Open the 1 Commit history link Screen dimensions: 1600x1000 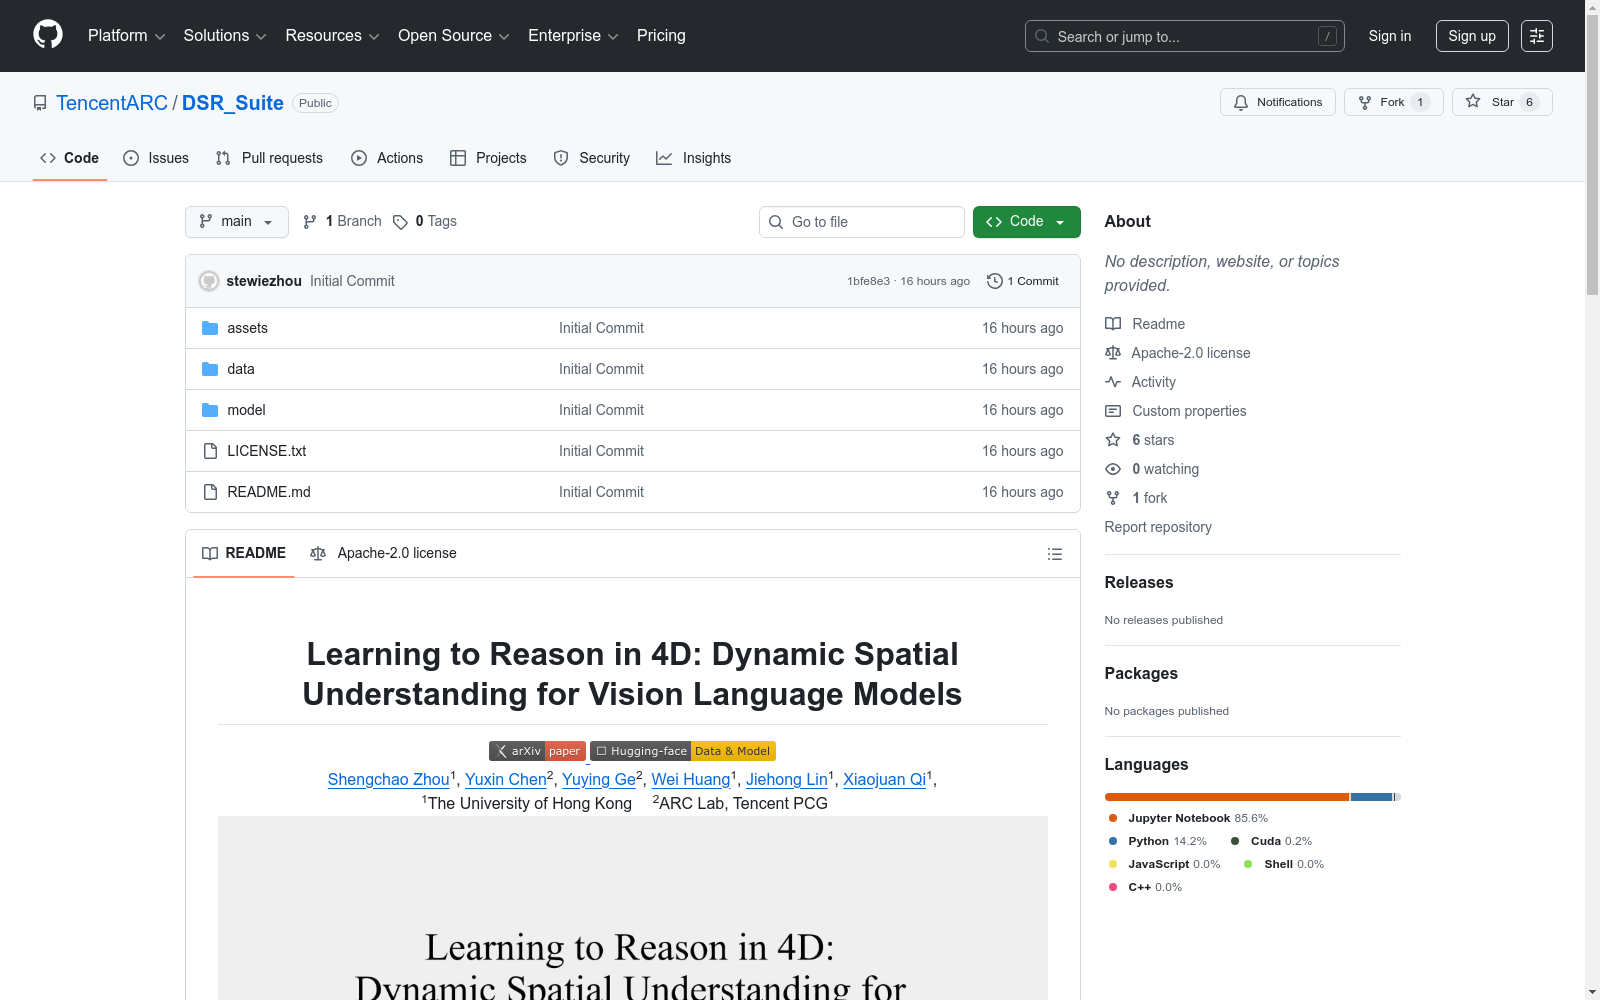(1023, 281)
